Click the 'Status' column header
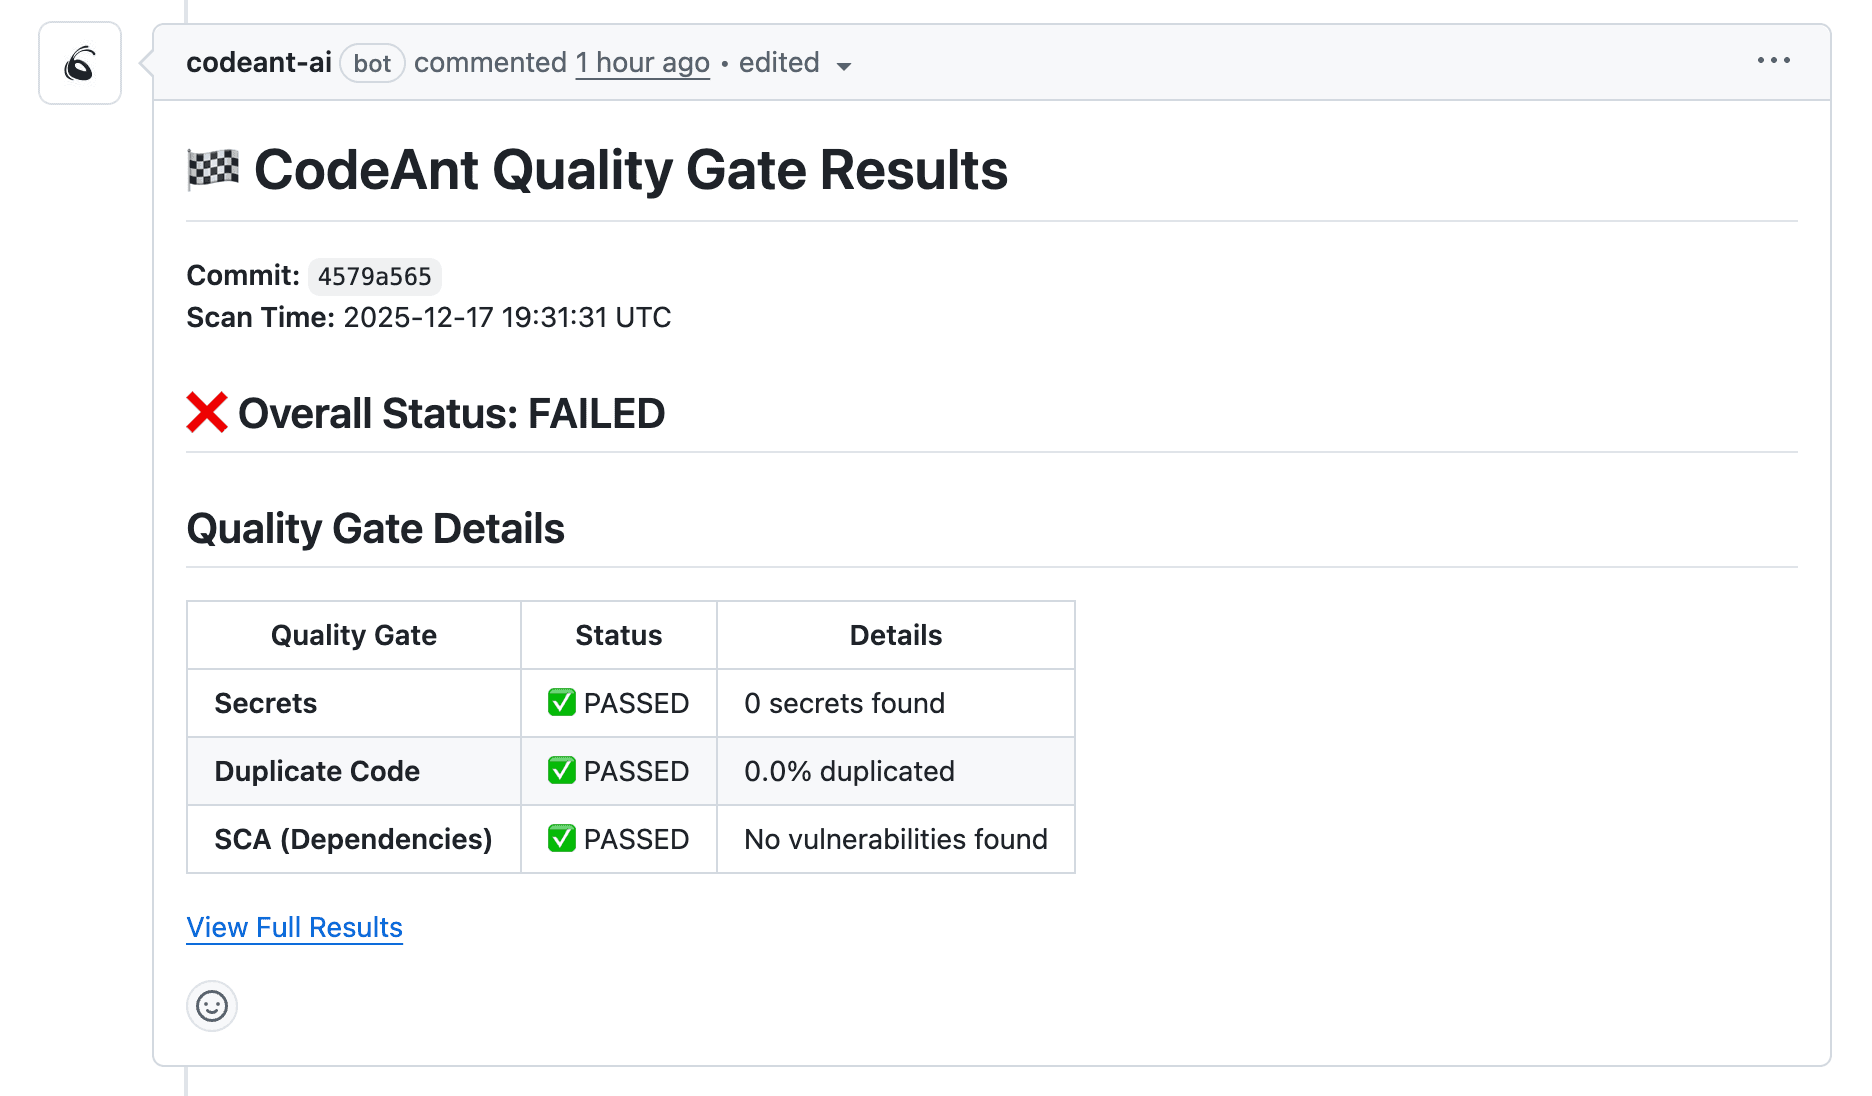This screenshot has height=1096, width=1872. tap(619, 635)
